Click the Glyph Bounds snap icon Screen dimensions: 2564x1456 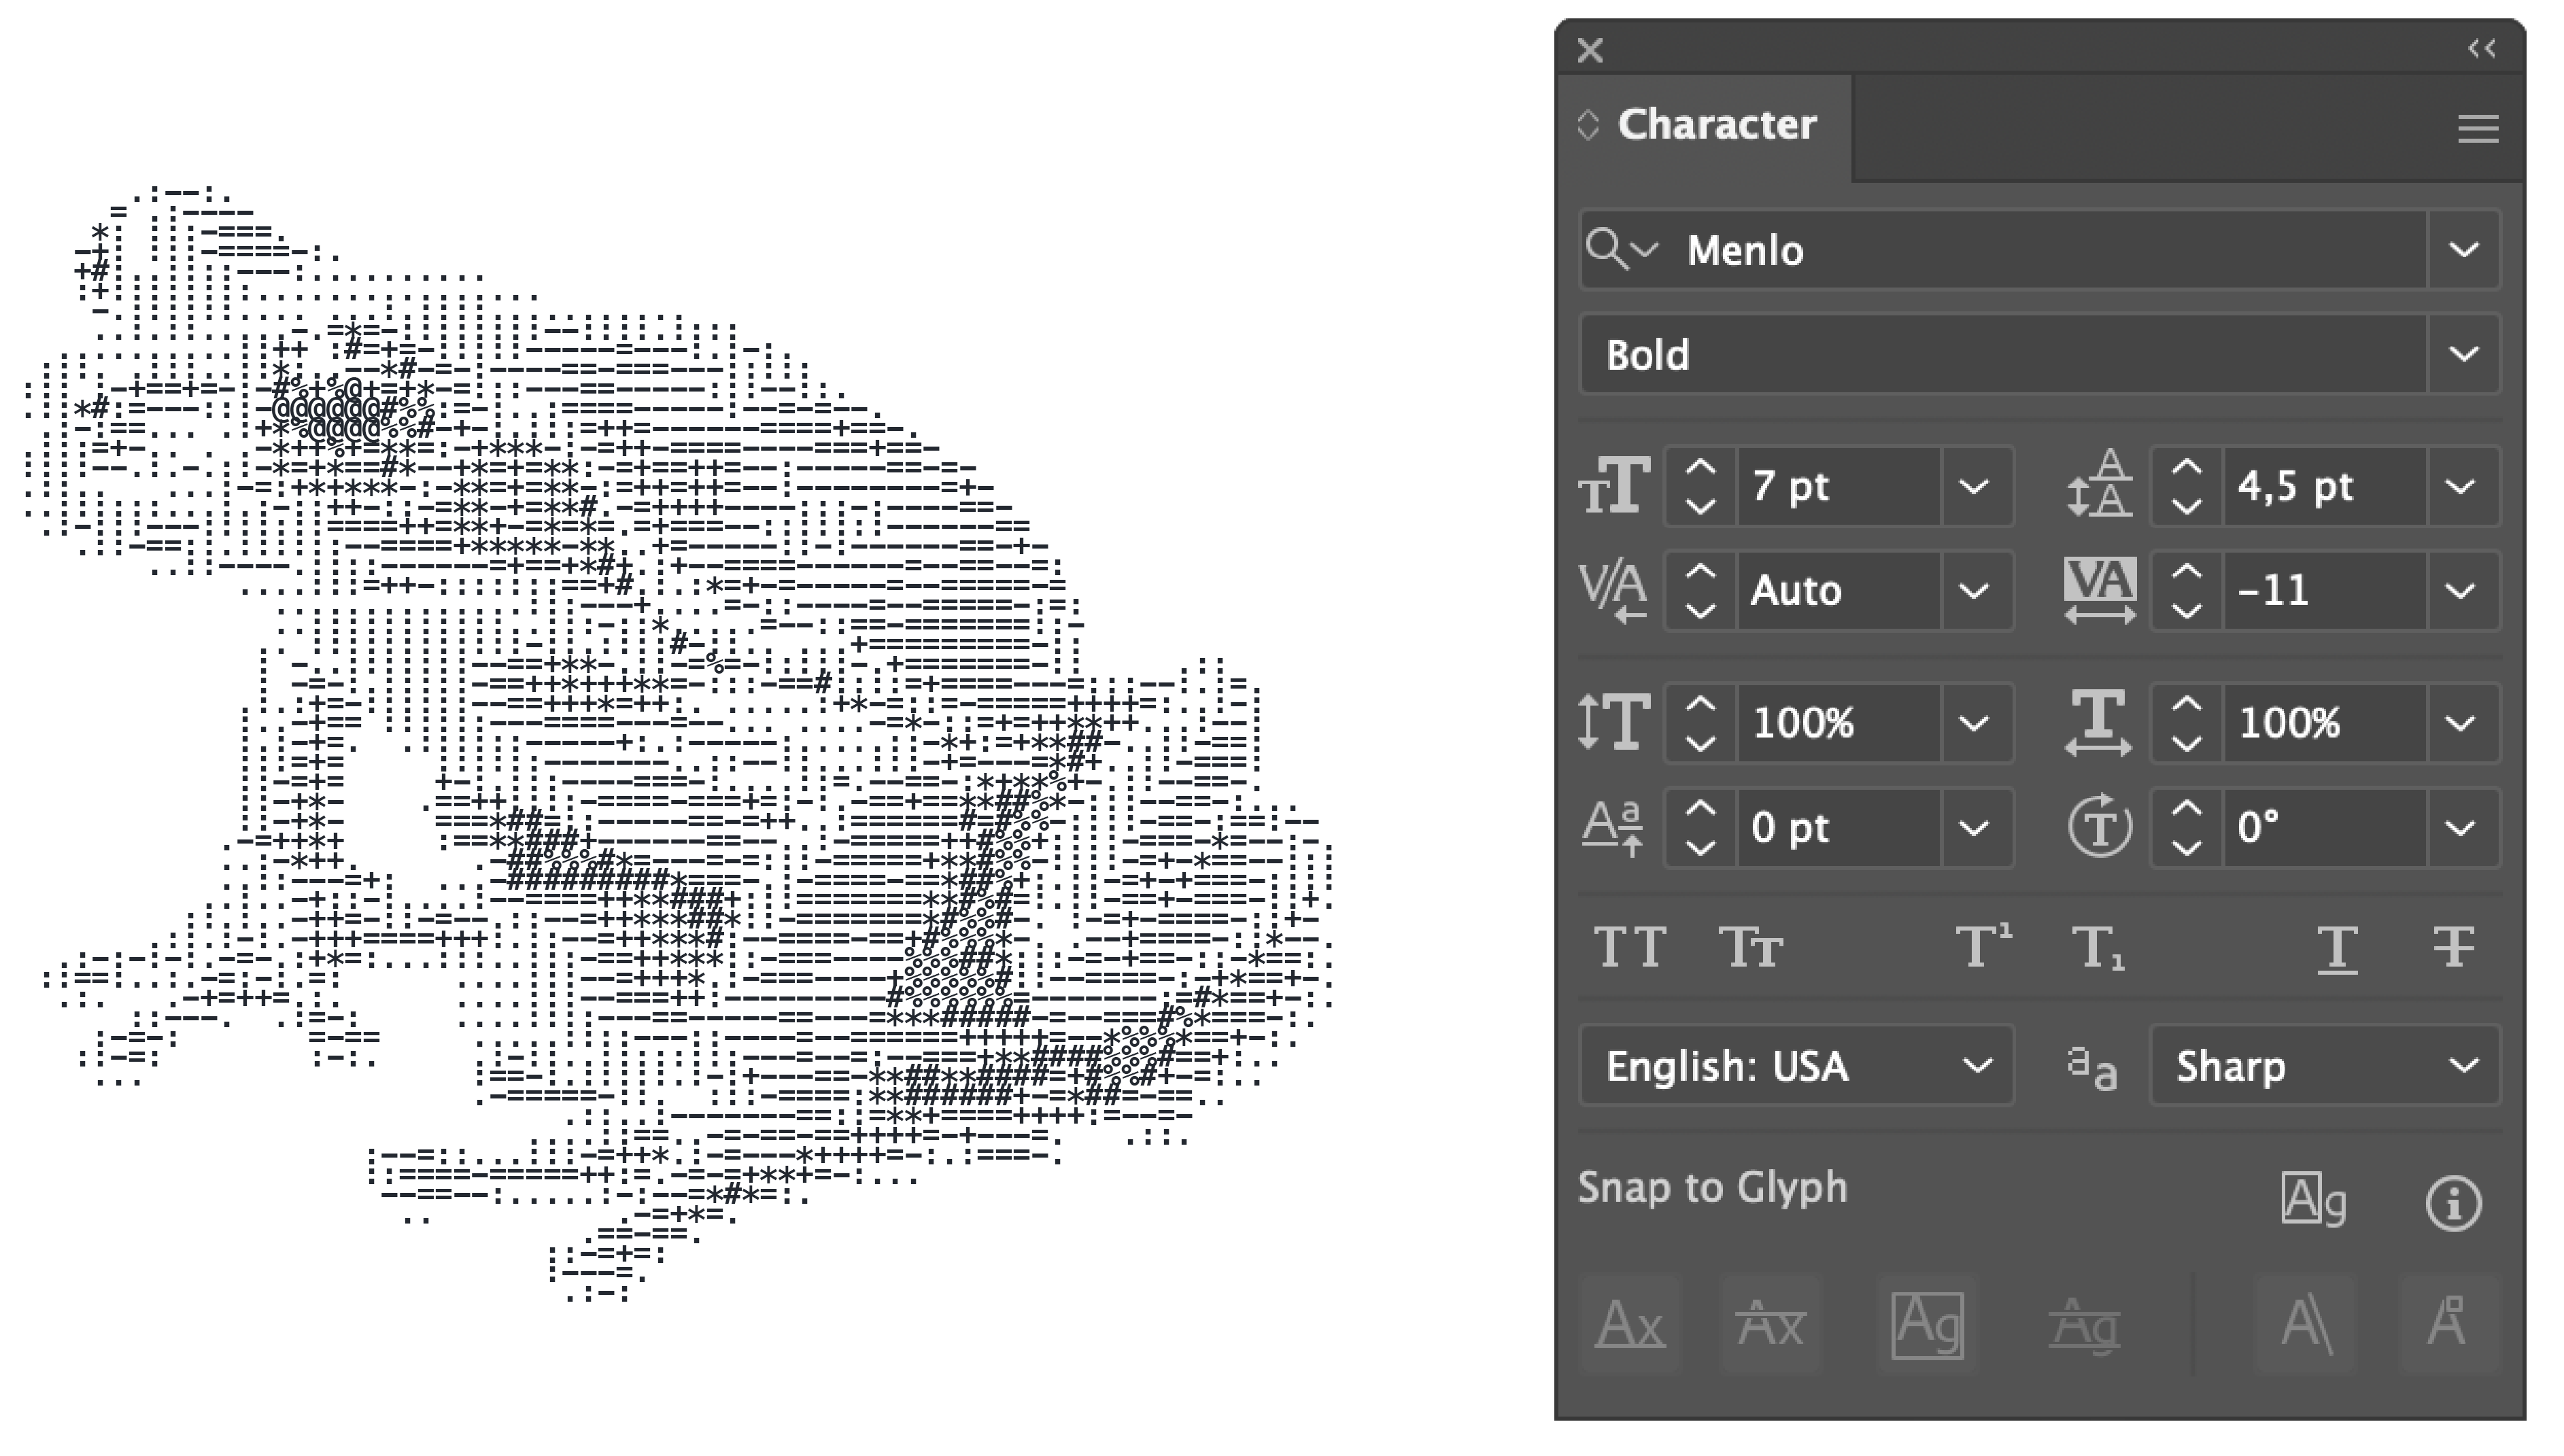(1927, 1325)
